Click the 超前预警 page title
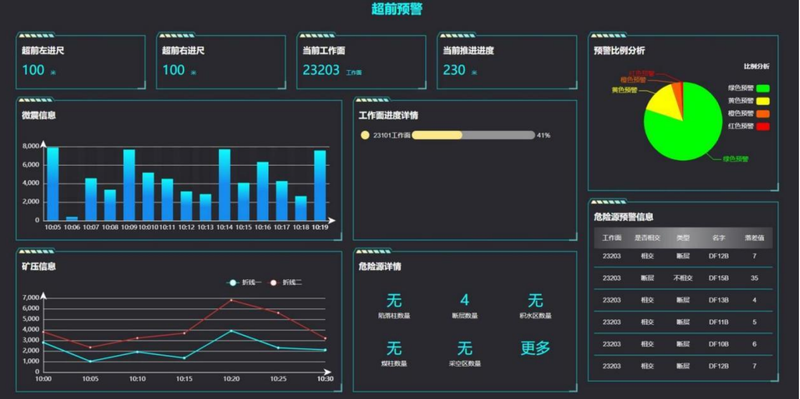The image size is (800, 399). [397, 9]
